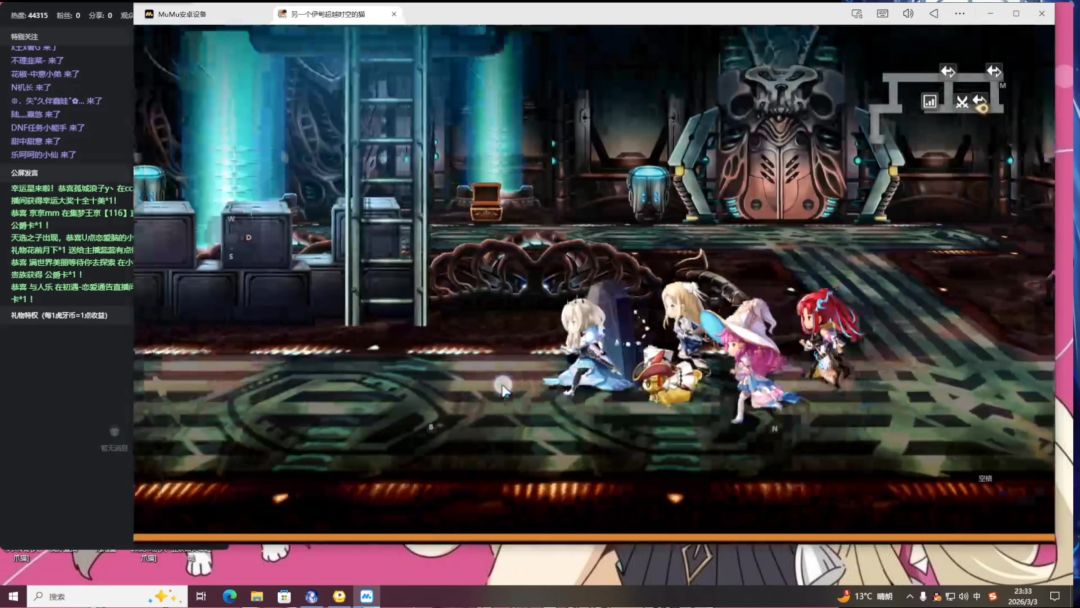Open the yellow round-face app on taskbar

[339, 596]
